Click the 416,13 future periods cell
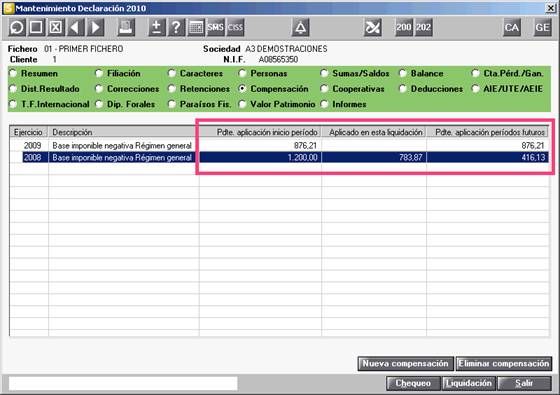 488,158
